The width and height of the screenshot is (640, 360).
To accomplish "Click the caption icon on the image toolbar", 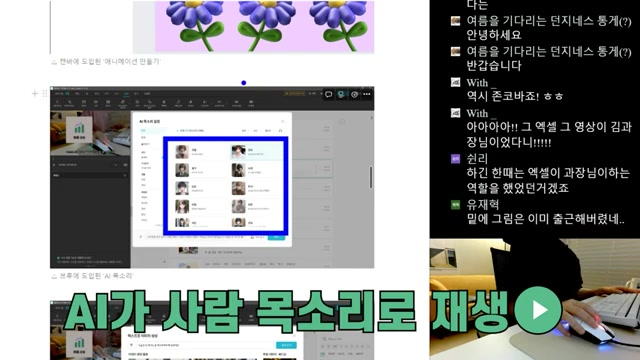I will pos(342,94).
